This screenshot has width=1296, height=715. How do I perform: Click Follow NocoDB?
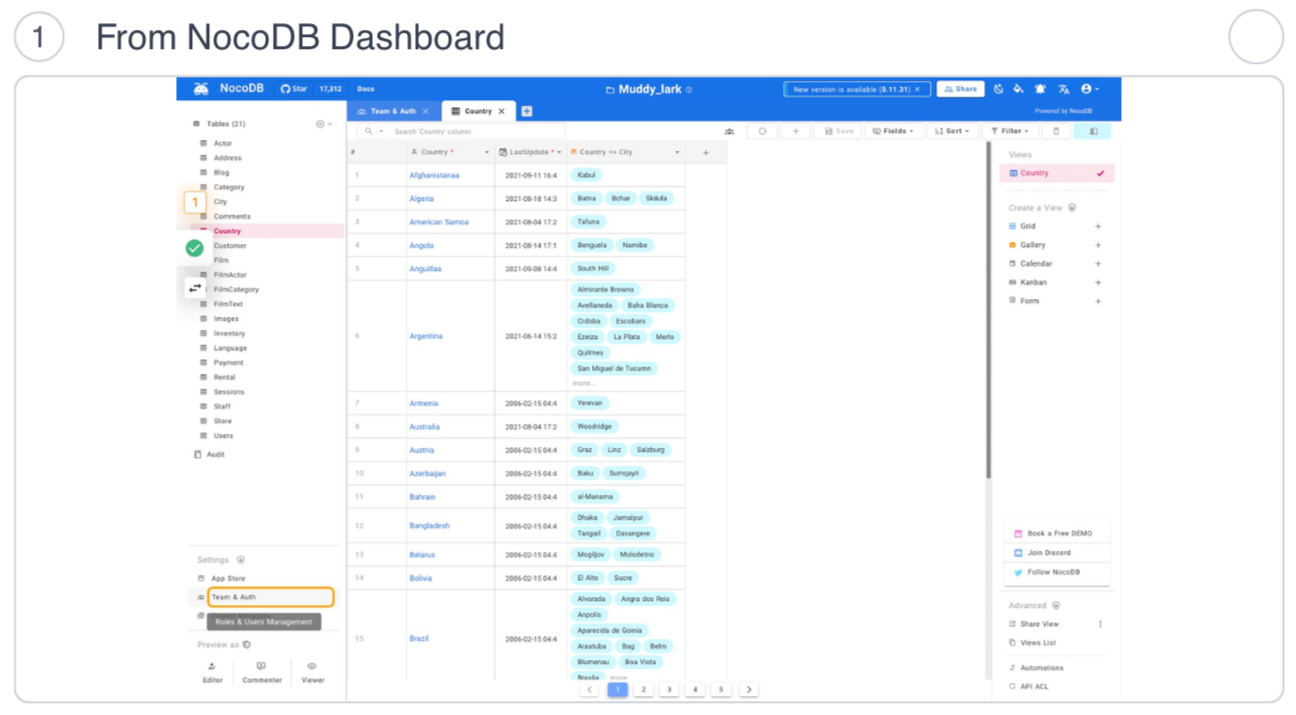[1057, 572]
